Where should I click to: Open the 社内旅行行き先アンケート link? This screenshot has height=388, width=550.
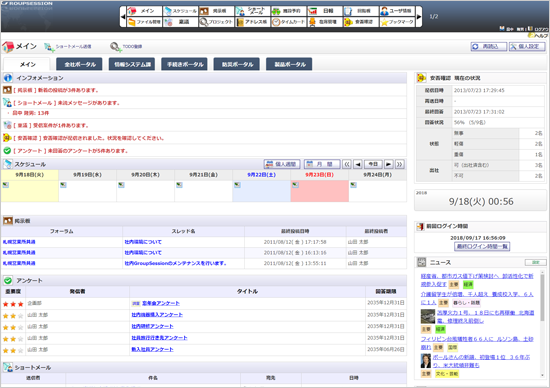(x=159, y=338)
